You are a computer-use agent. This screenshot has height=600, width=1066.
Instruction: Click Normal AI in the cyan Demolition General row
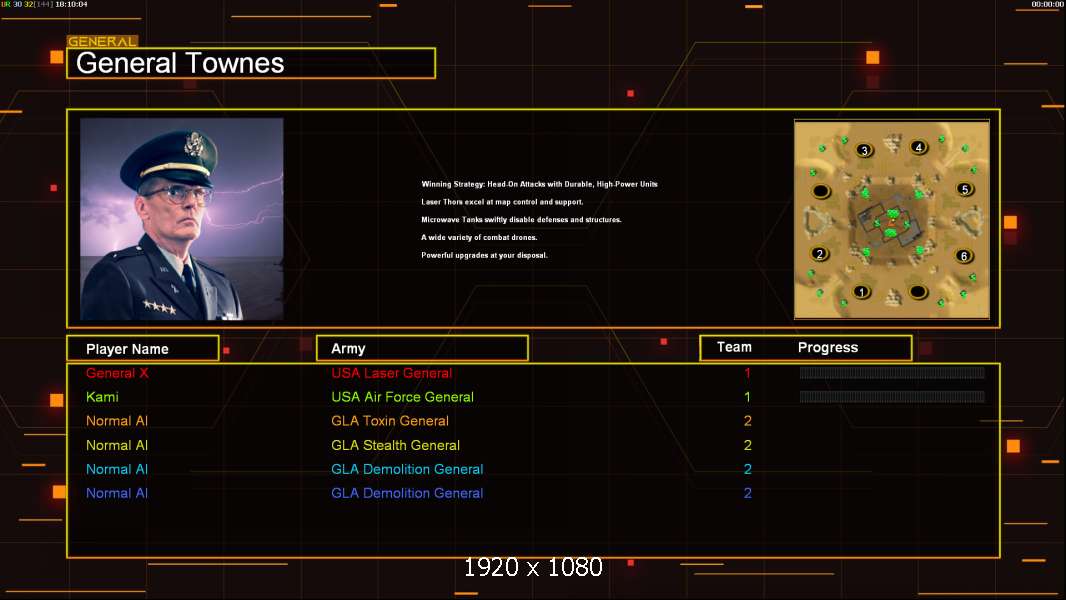click(x=117, y=469)
